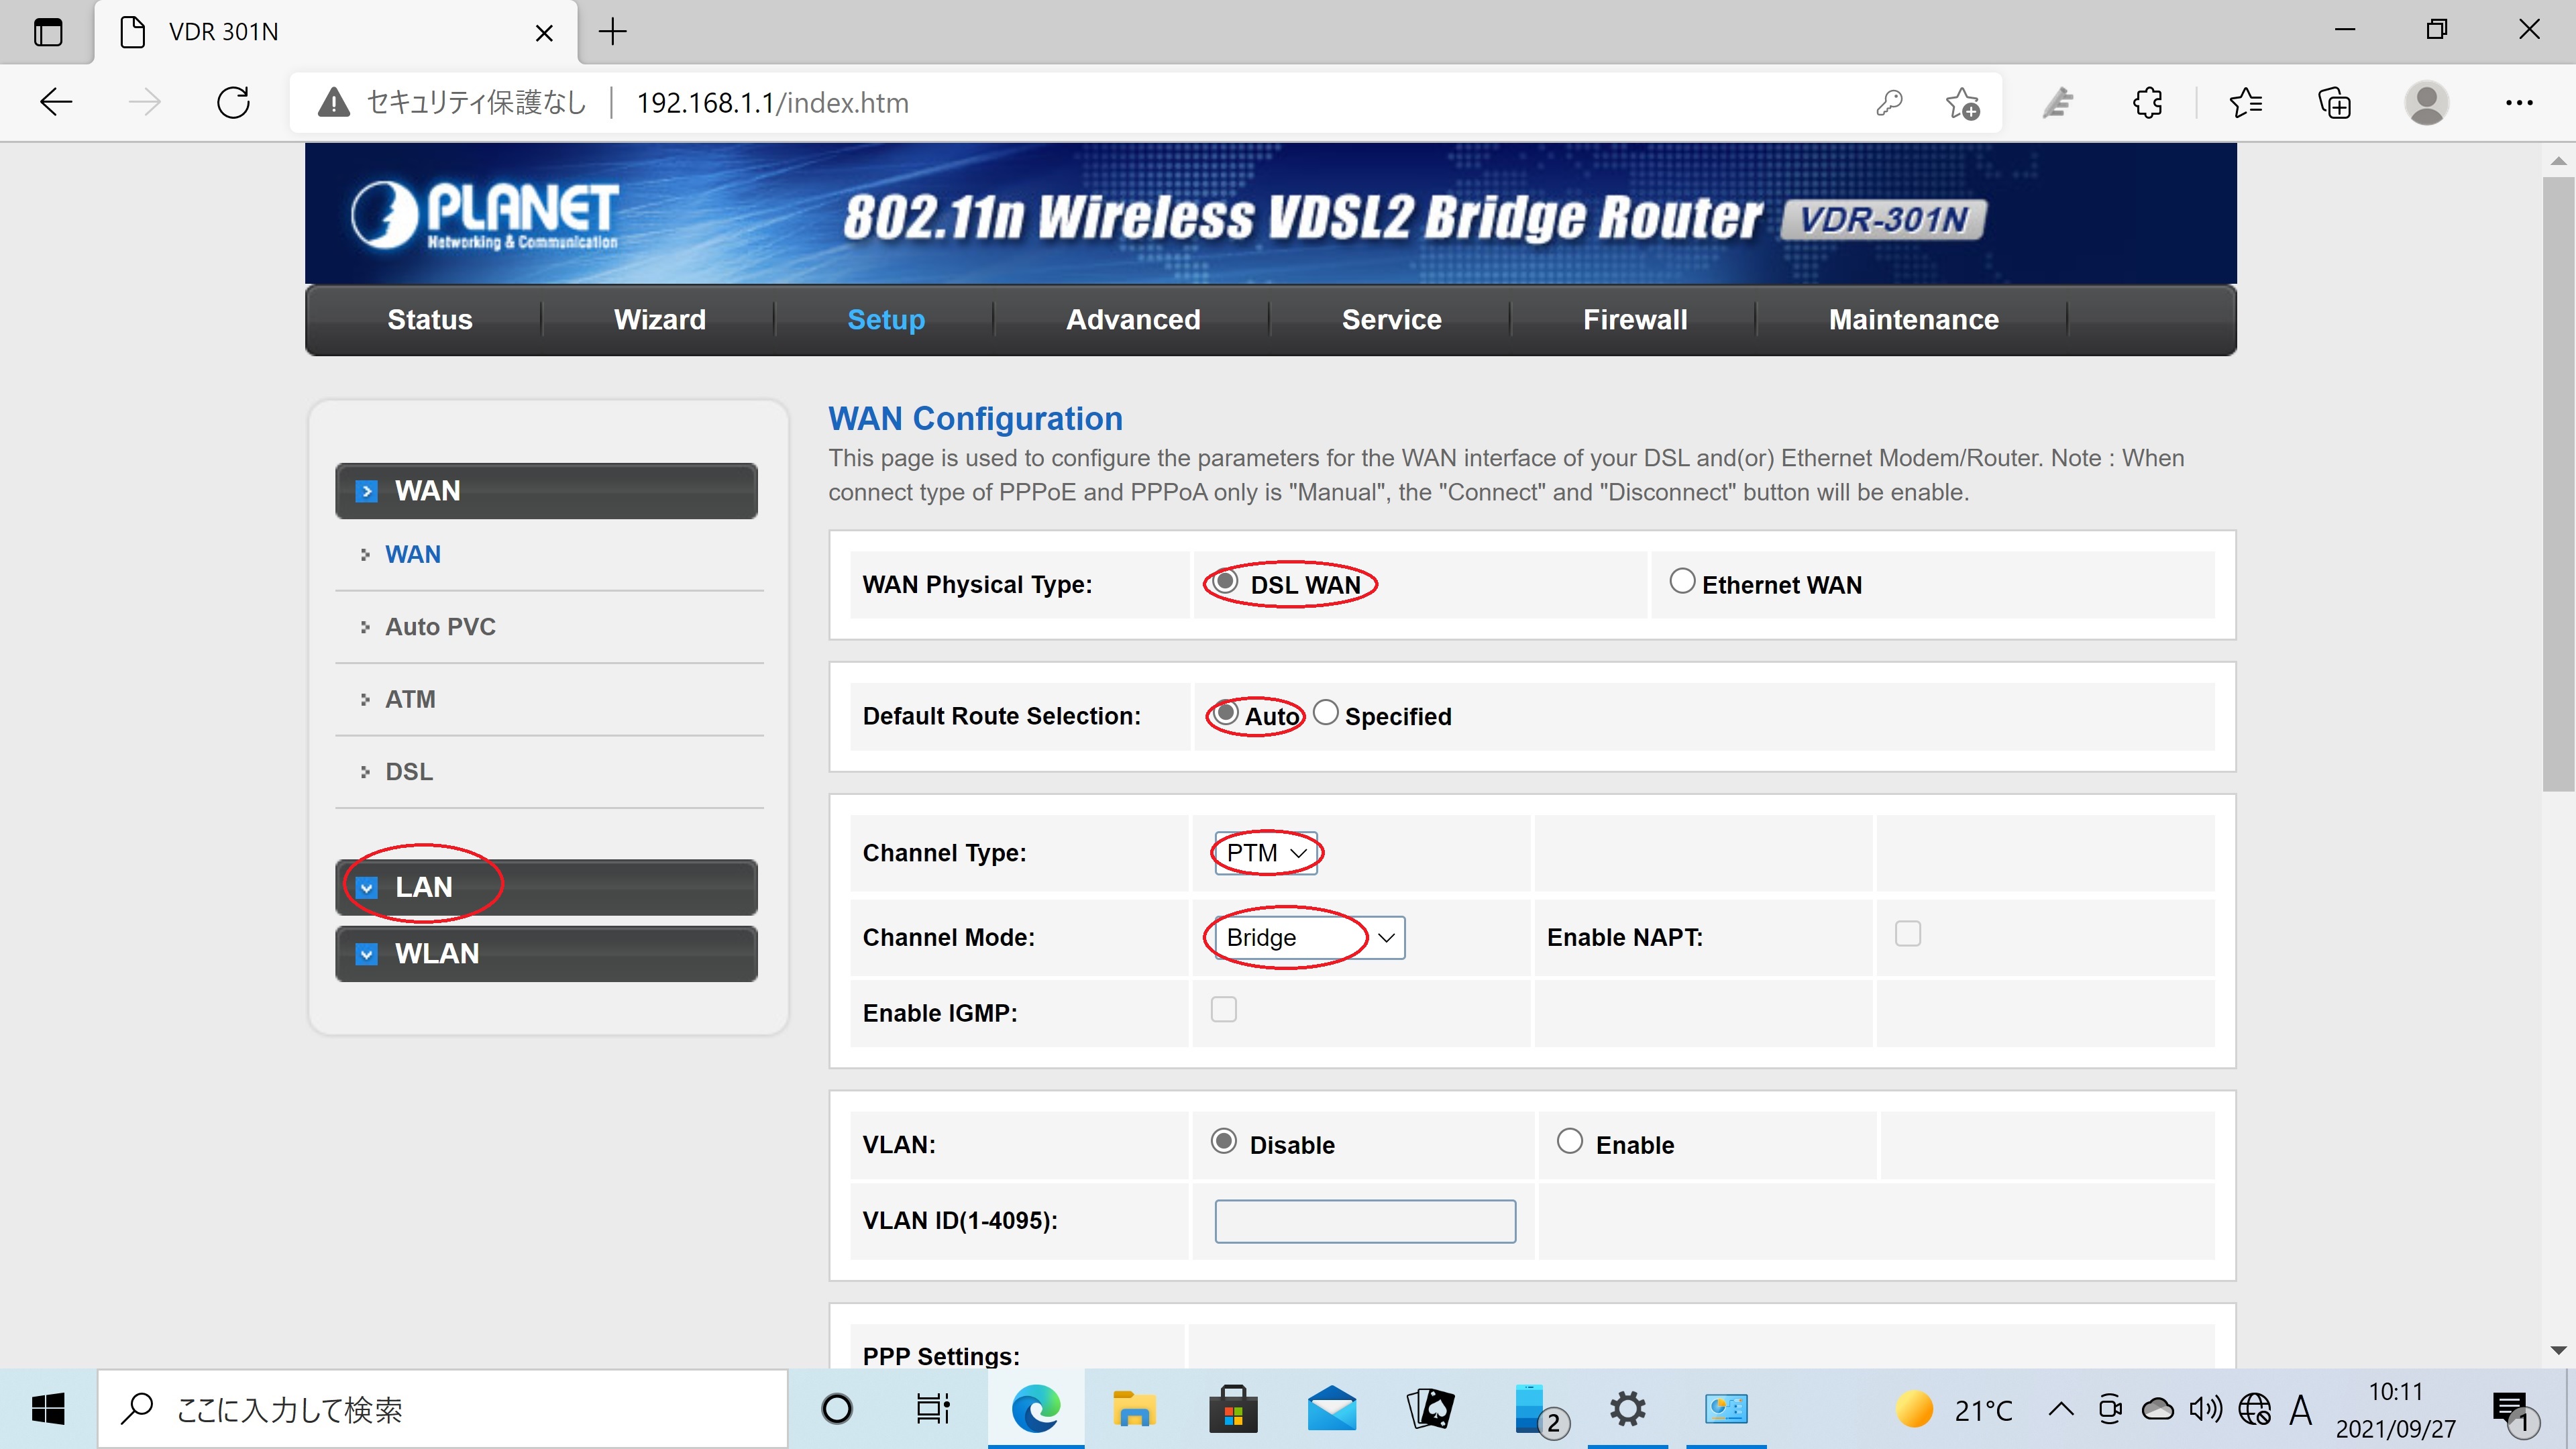
Task: Click the volume speaker tray icon
Action: [x=2205, y=1410]
